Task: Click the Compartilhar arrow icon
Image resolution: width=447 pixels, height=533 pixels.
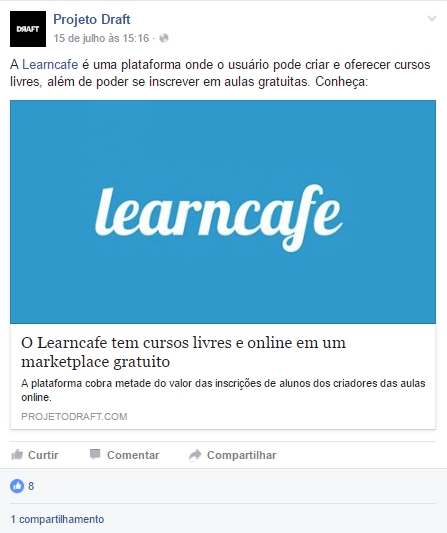Action: (195, 455)
